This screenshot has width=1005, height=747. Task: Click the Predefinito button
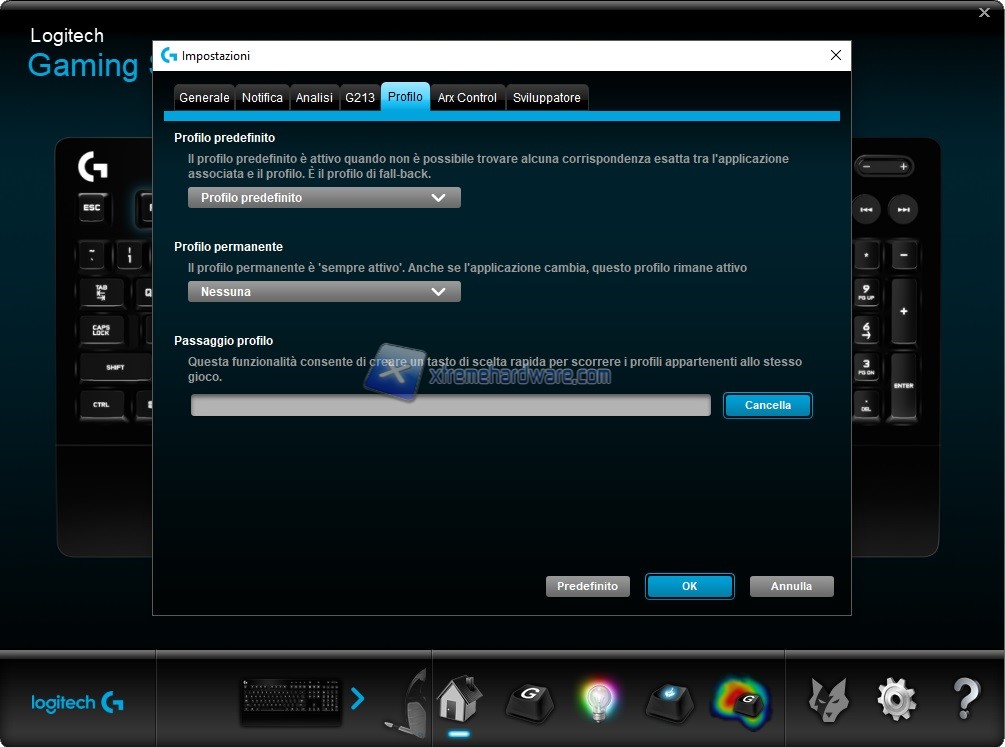tap(587, 586)
